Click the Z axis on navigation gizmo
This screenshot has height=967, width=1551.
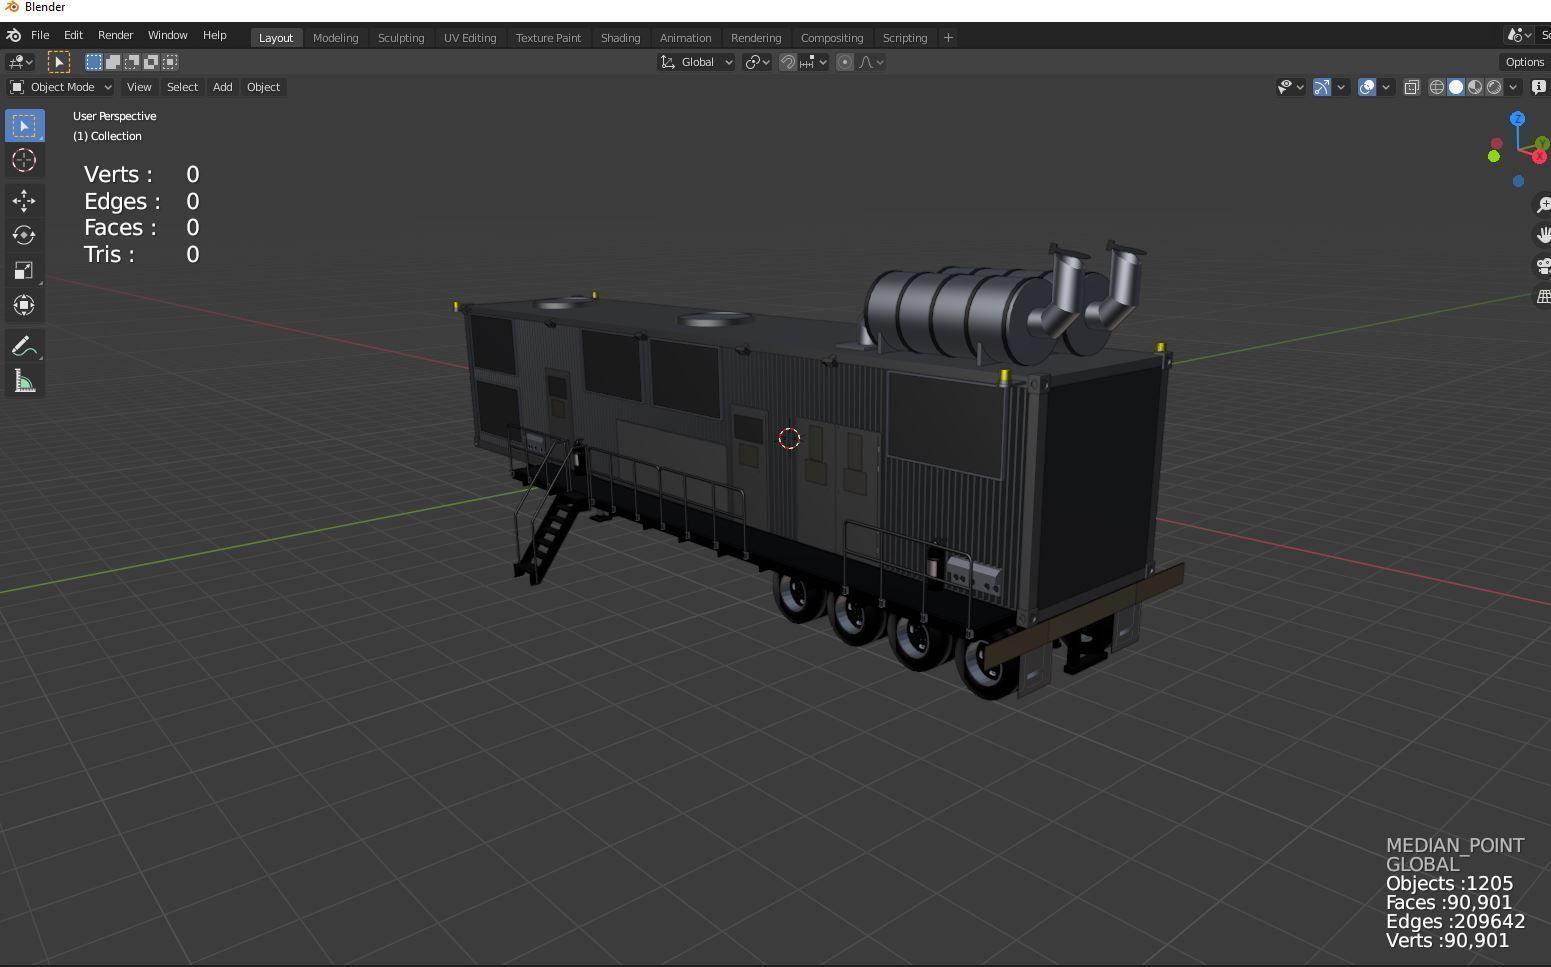[x=1518, y=119]
